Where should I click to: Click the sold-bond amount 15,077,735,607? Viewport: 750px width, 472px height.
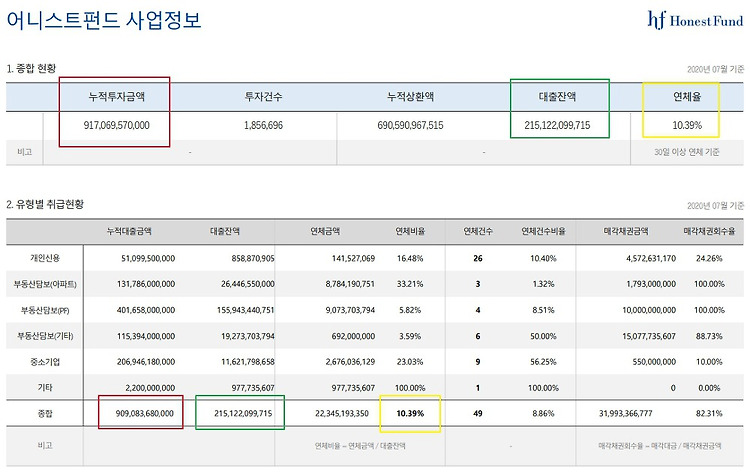click(649, 336)
